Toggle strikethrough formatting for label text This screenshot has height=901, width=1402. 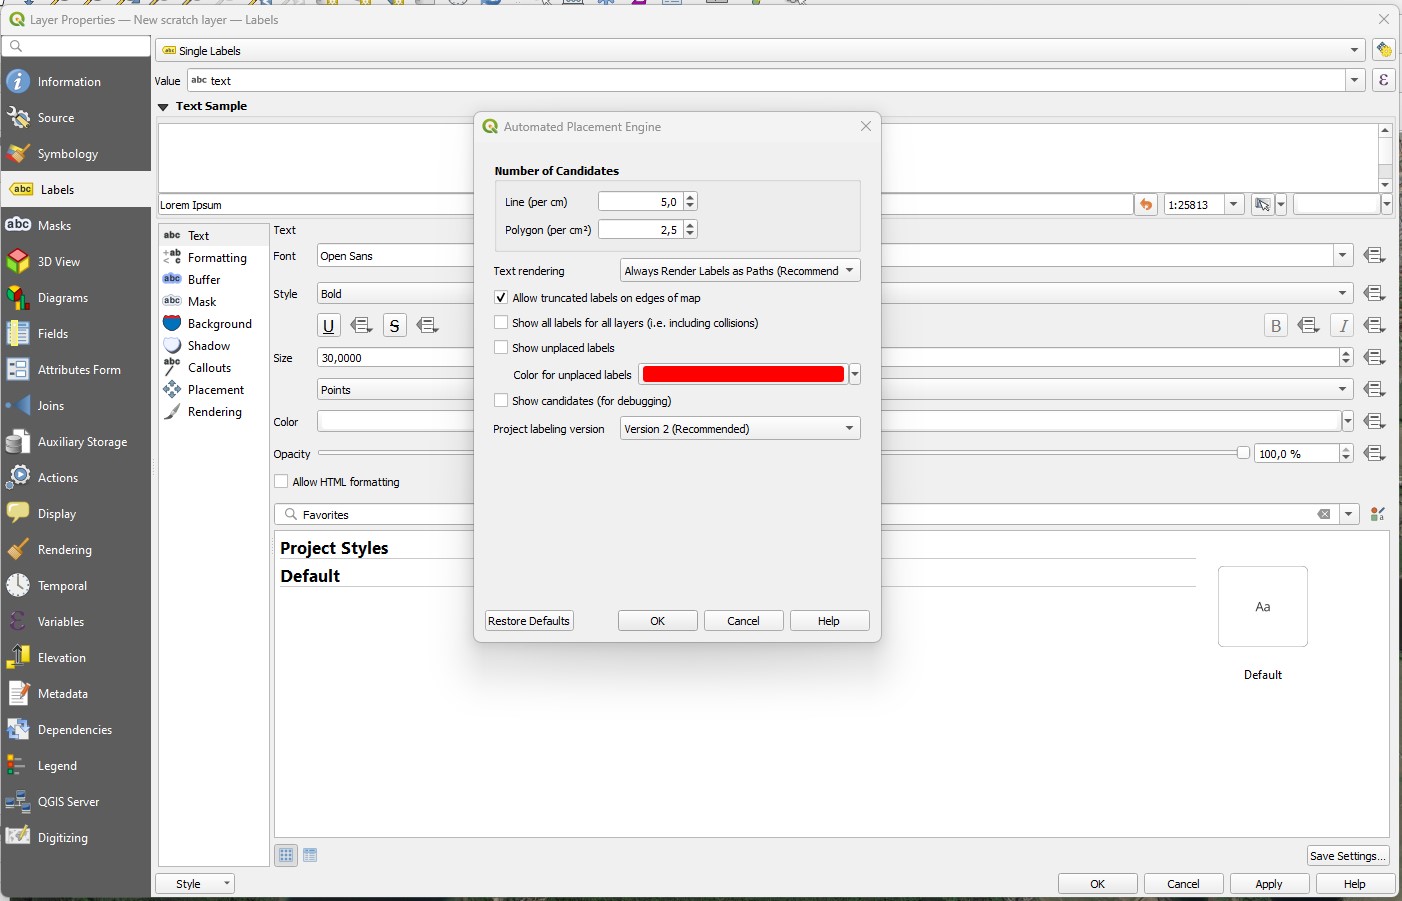394,325
